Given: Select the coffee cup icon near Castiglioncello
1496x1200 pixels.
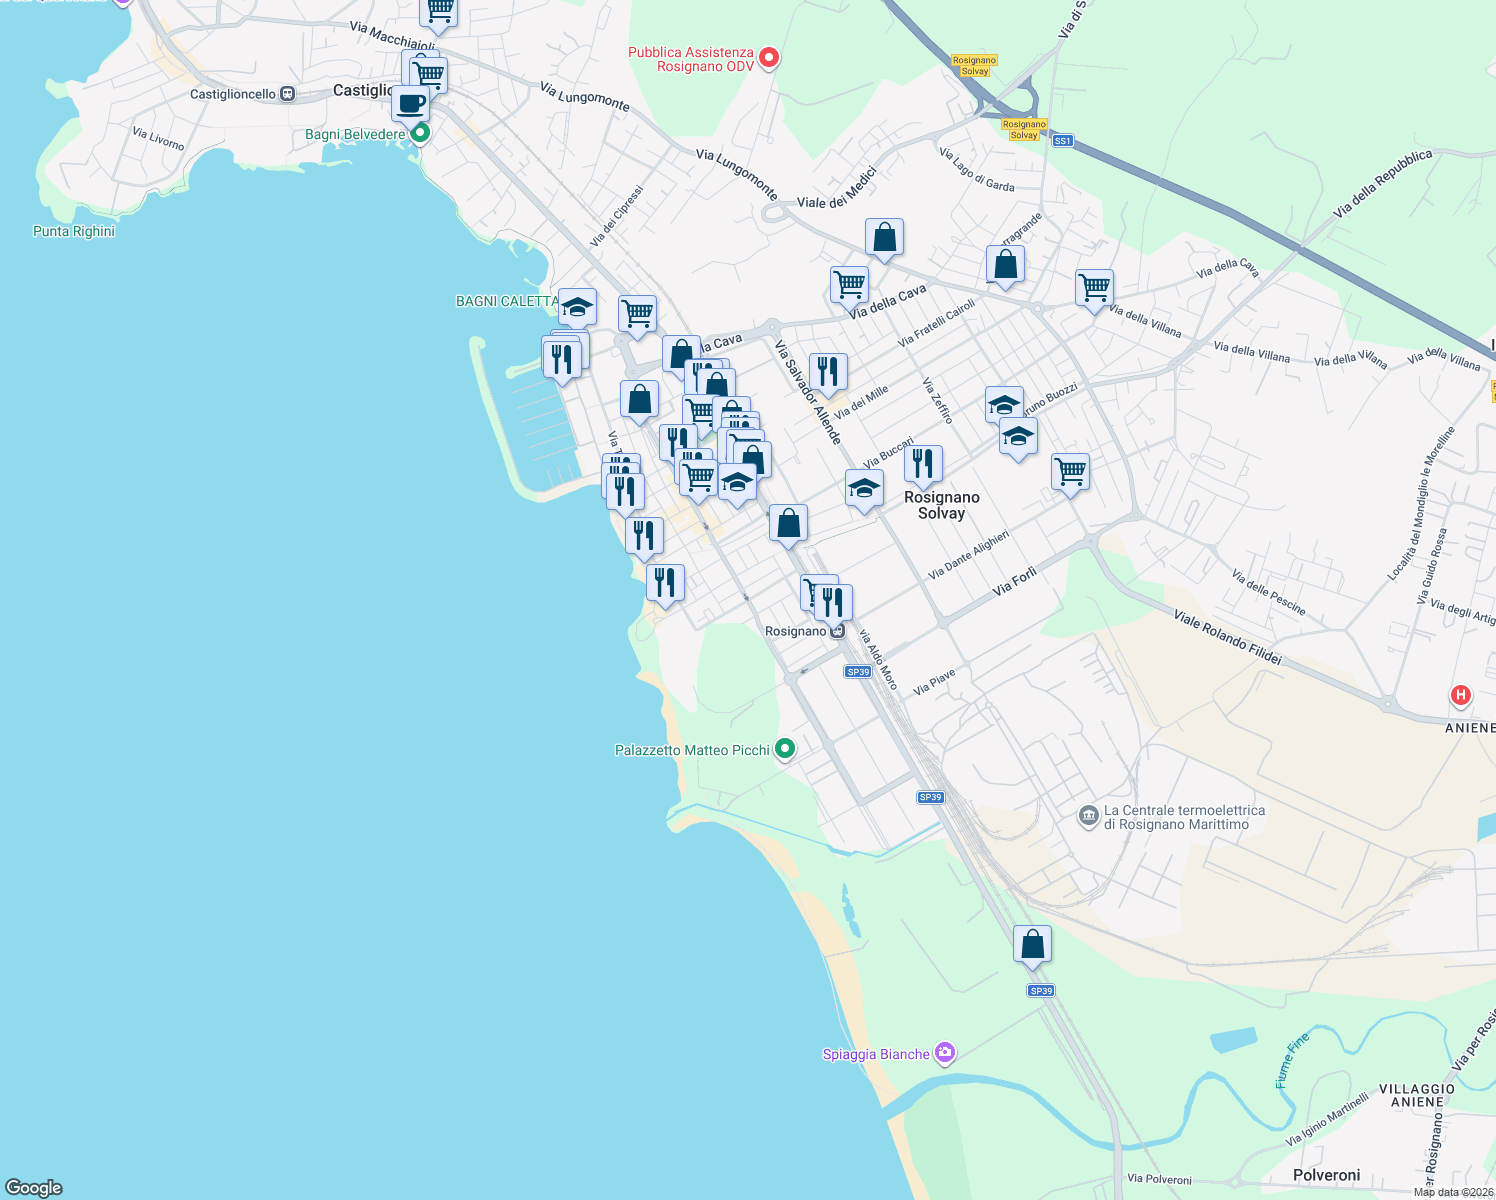Looking at the screenshot, I should [409, 103].
